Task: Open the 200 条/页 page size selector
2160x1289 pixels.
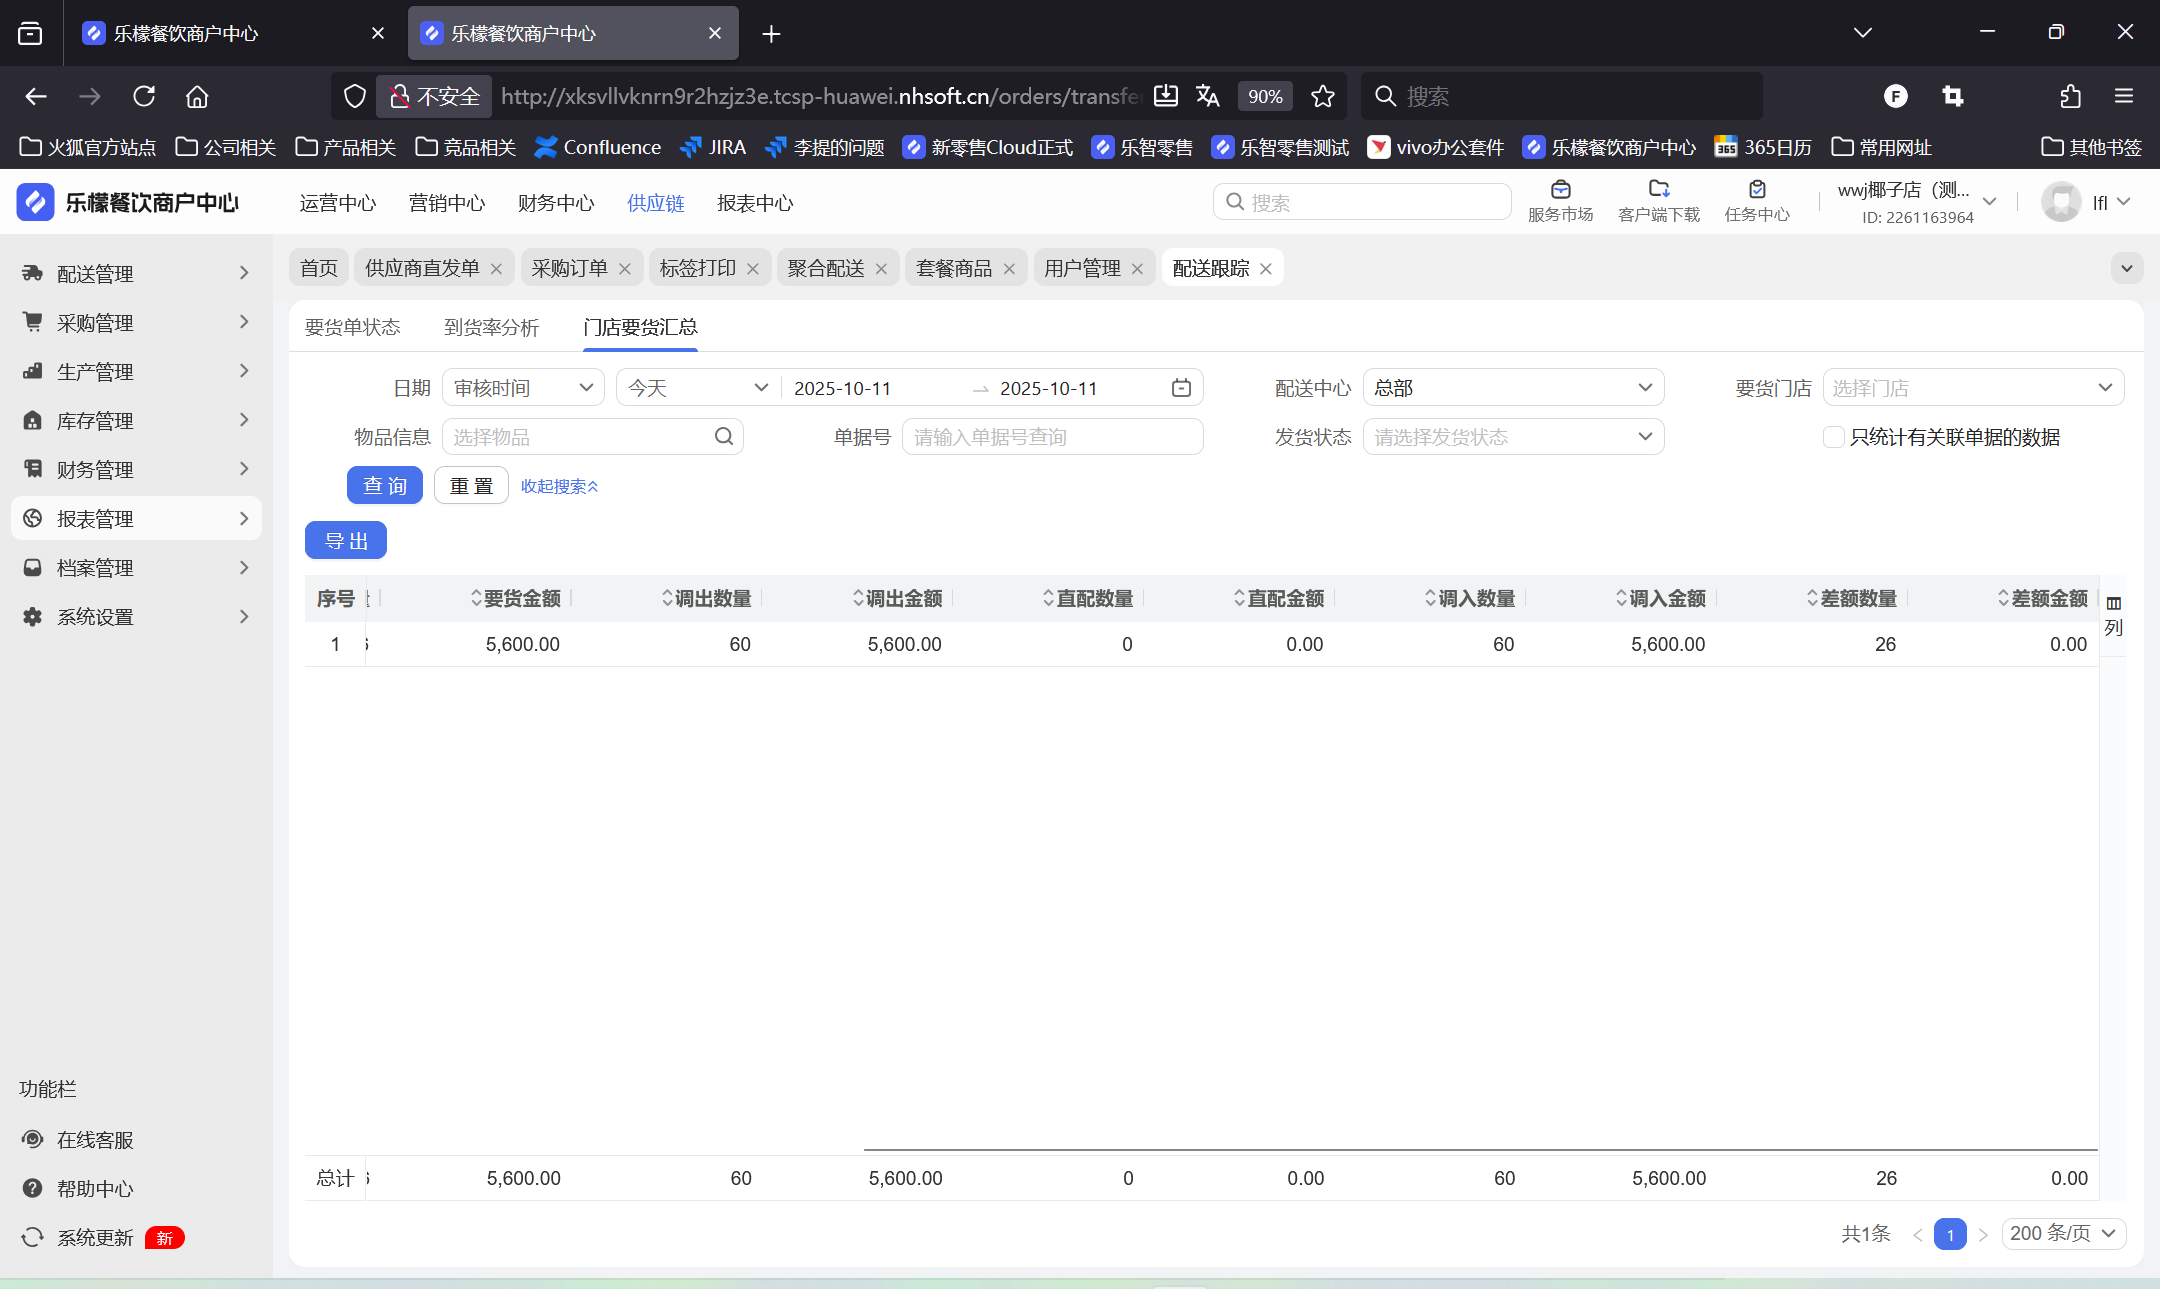Action: (2063, 1233)
